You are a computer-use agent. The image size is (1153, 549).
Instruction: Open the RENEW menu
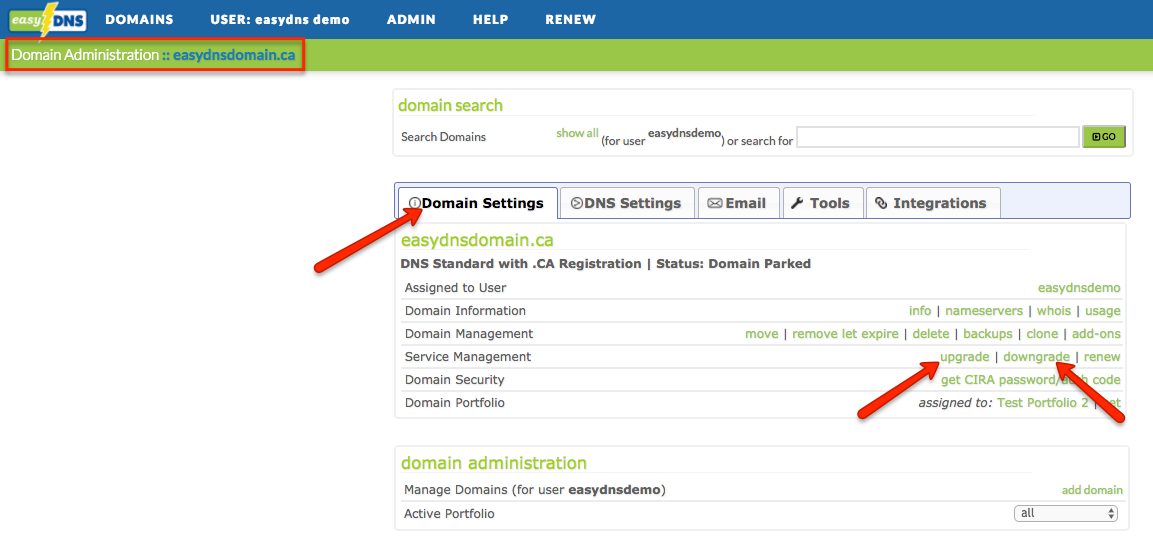tap(571, 20)
